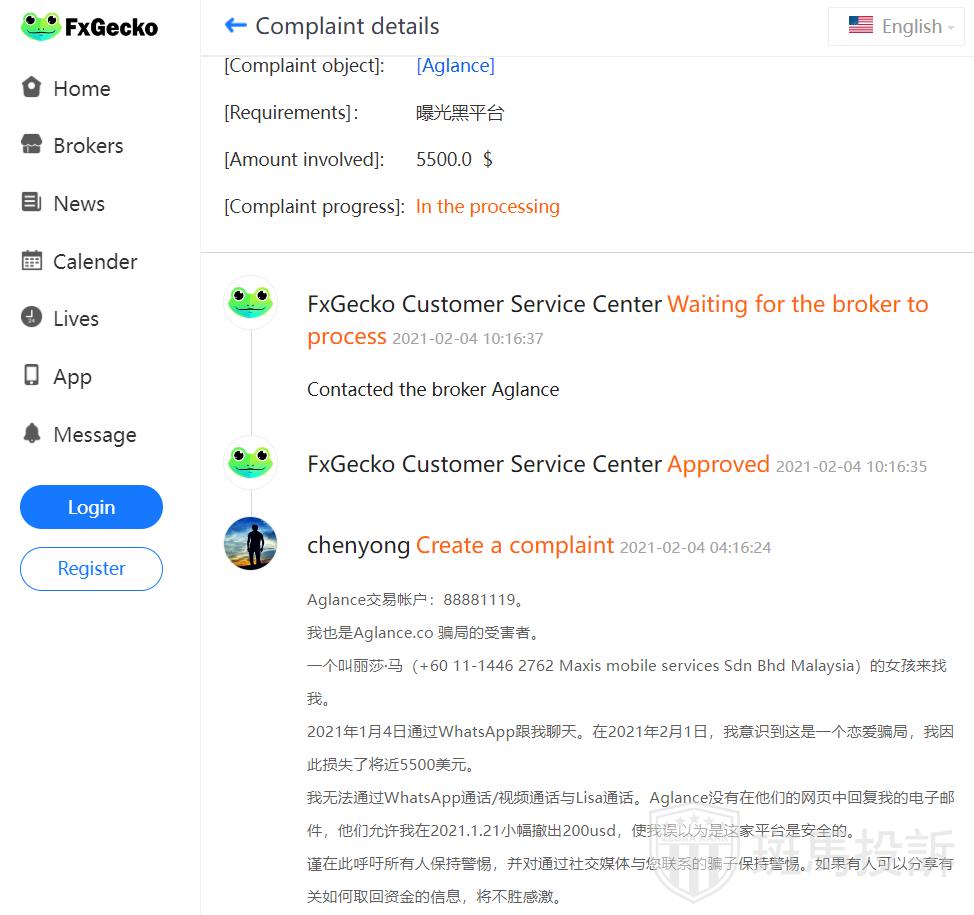974x915 pixels.
Task: Click the Home sidebar icon
Action: click(32, 88)
